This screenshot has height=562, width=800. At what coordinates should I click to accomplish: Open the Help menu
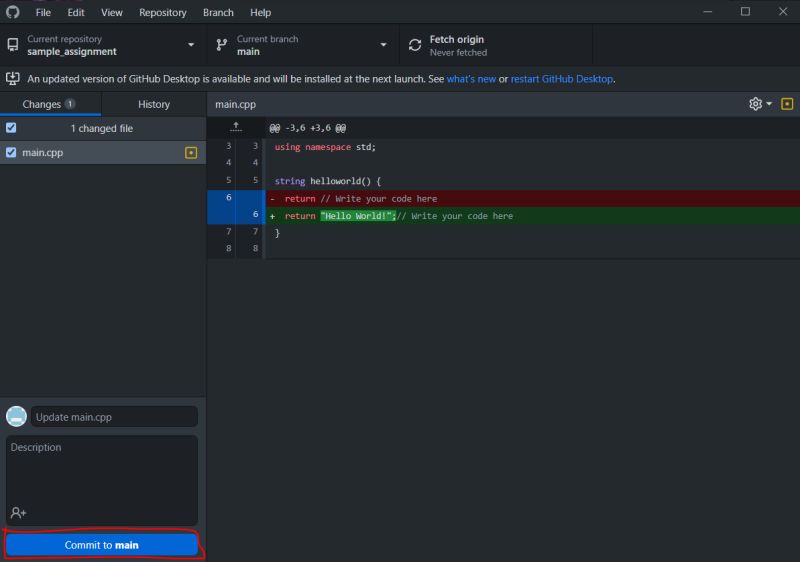tap(260, 12)
